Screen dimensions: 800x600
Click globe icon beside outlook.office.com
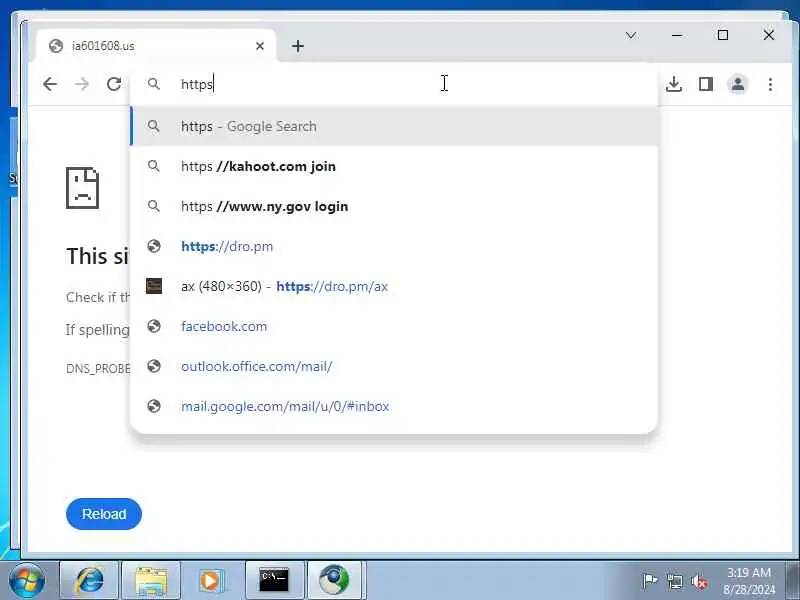pos(154,366)
